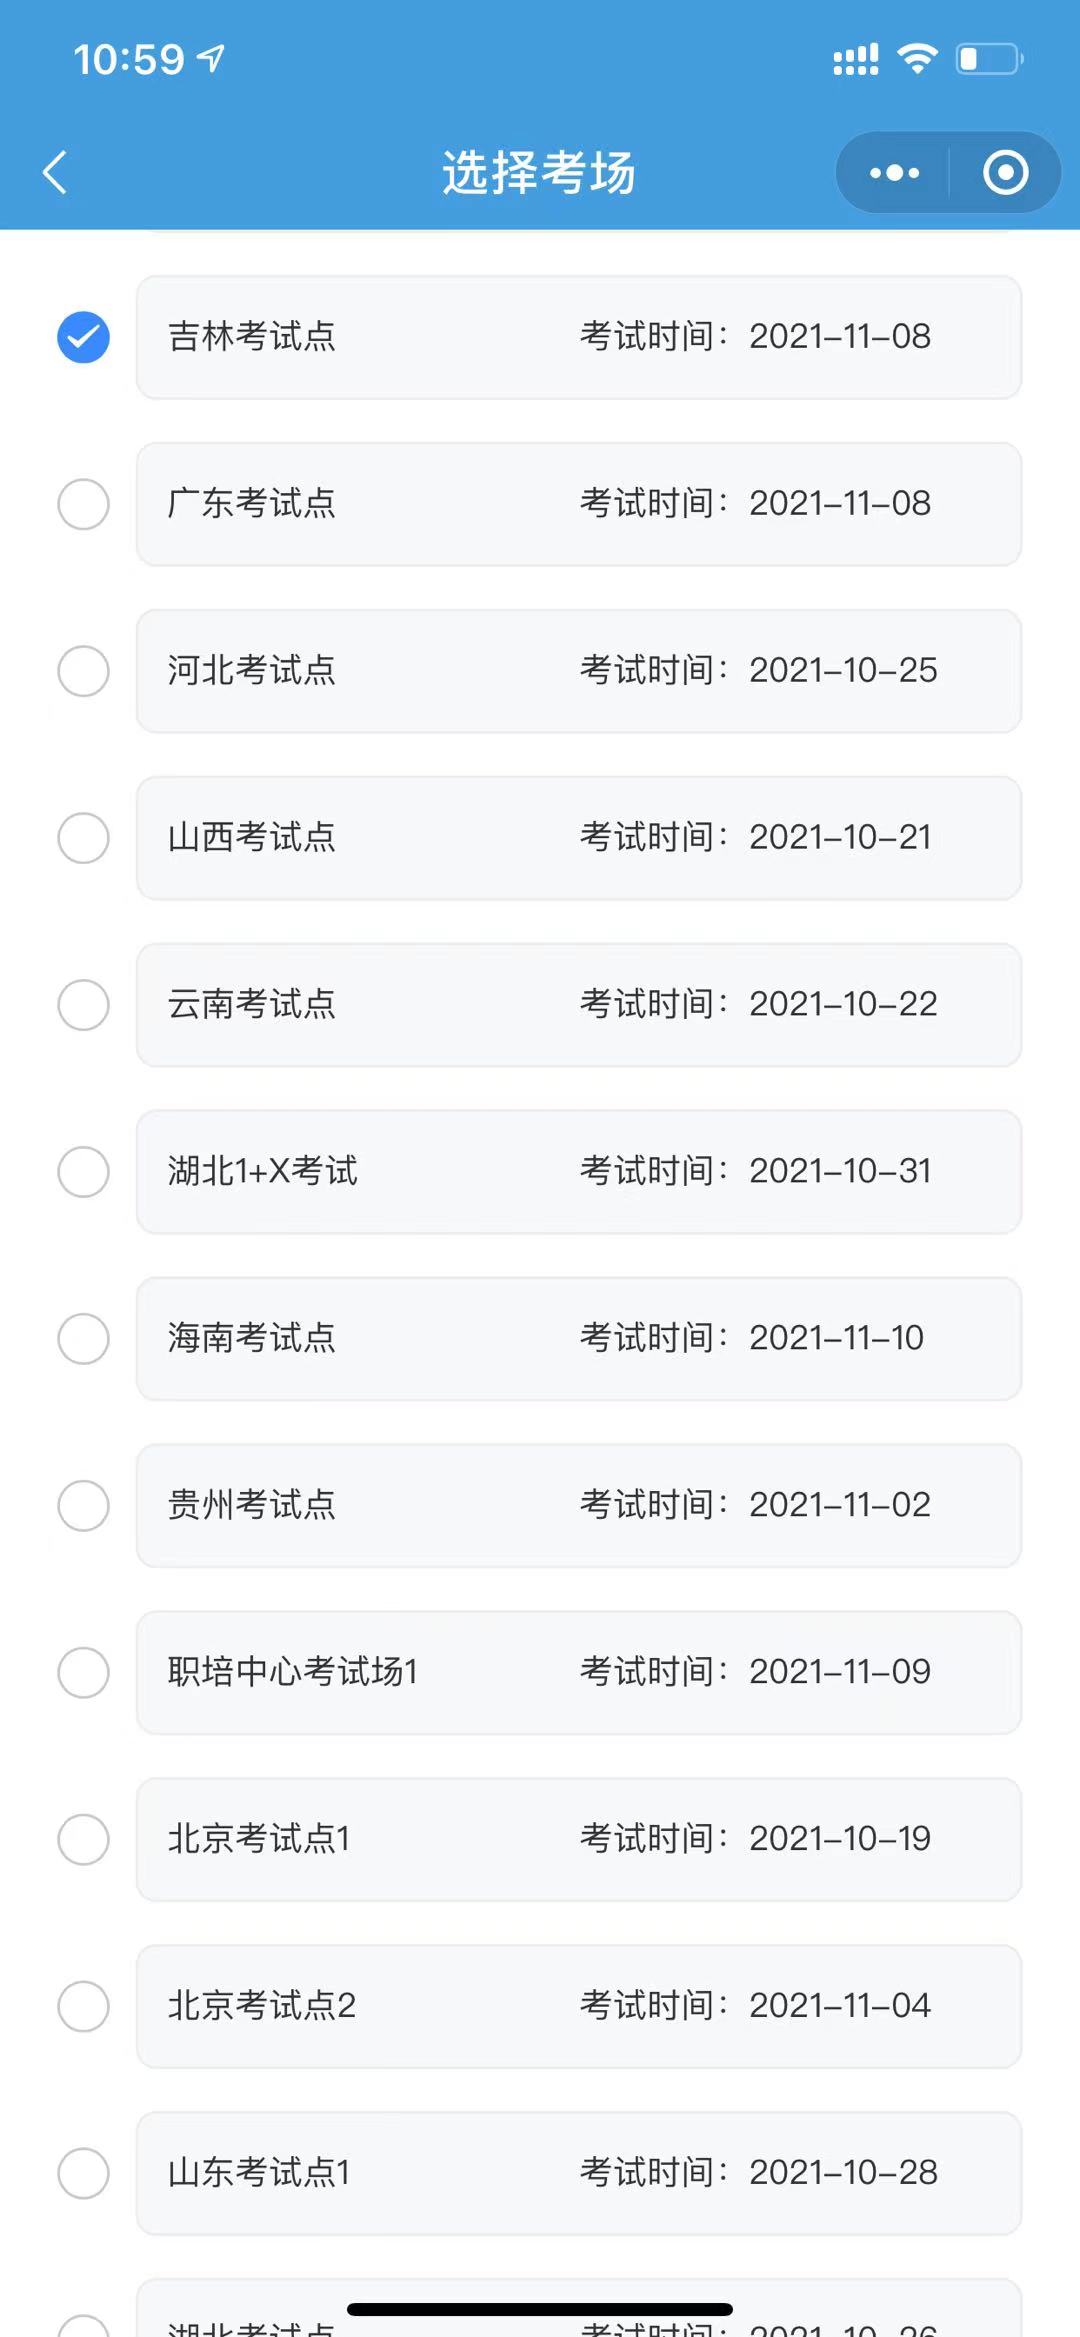Pick the 湖北1+X考试 exam card

click(x=578, y=1171)
